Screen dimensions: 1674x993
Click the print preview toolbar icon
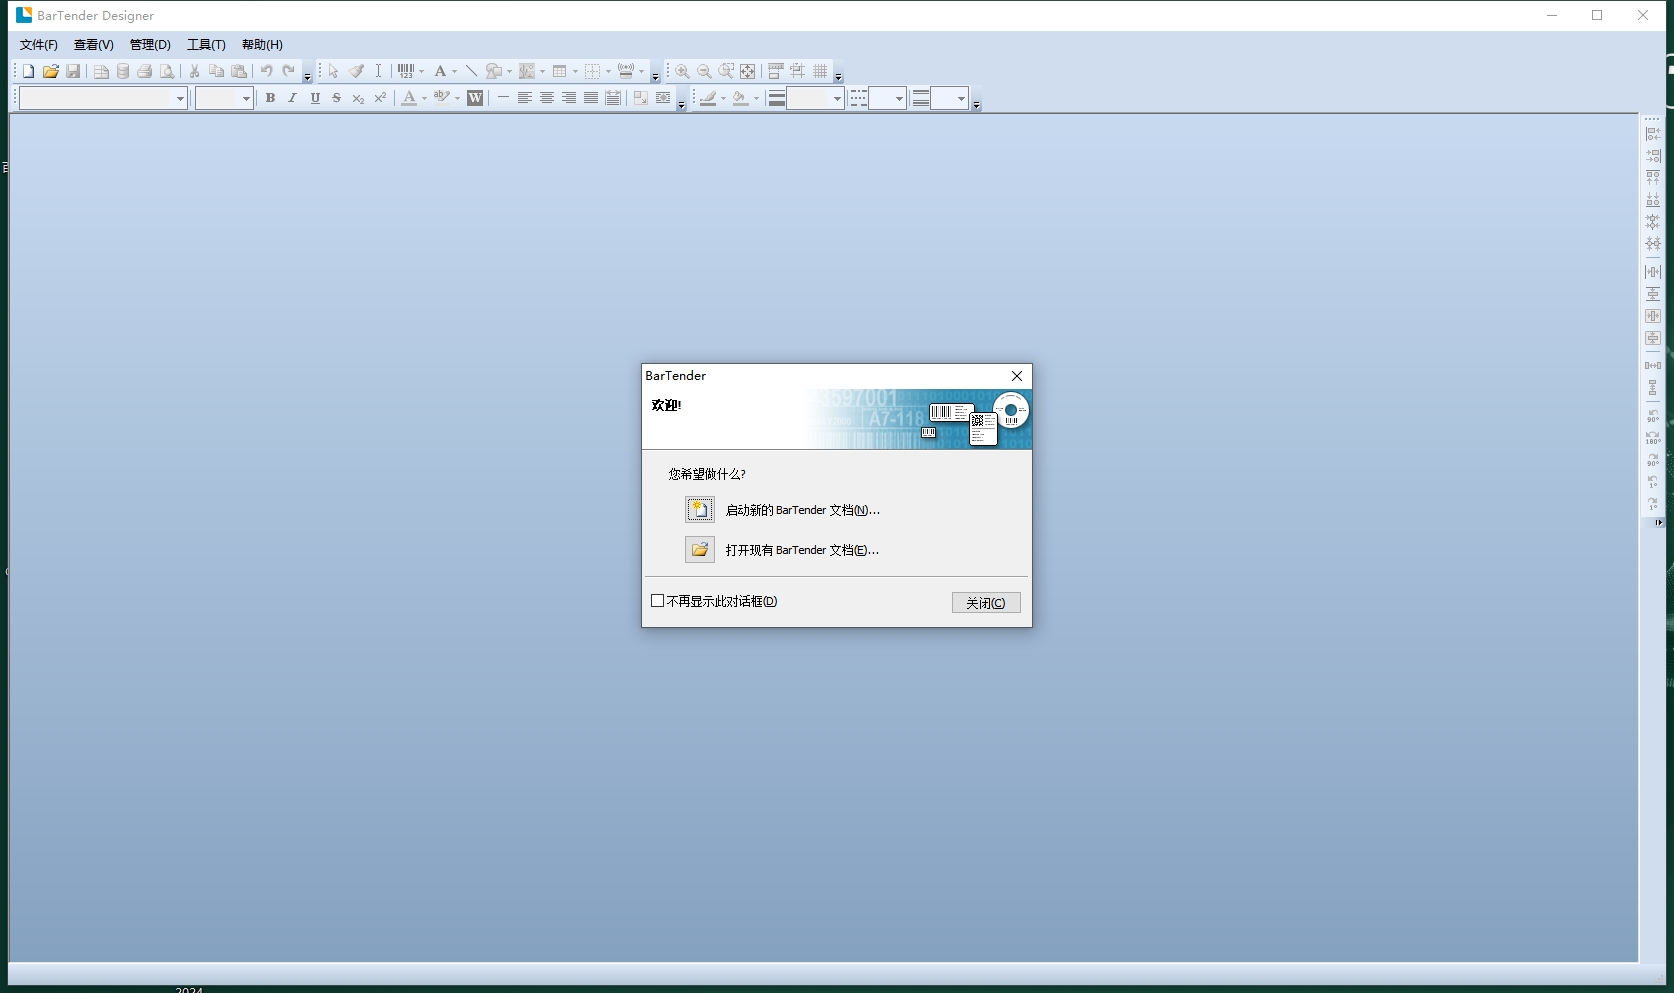tap(167, 71)
